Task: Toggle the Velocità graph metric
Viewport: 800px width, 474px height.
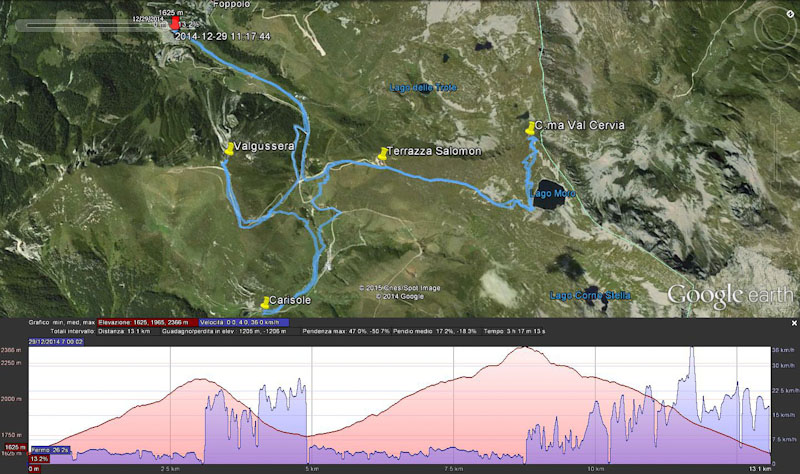Action: (243, 322)
